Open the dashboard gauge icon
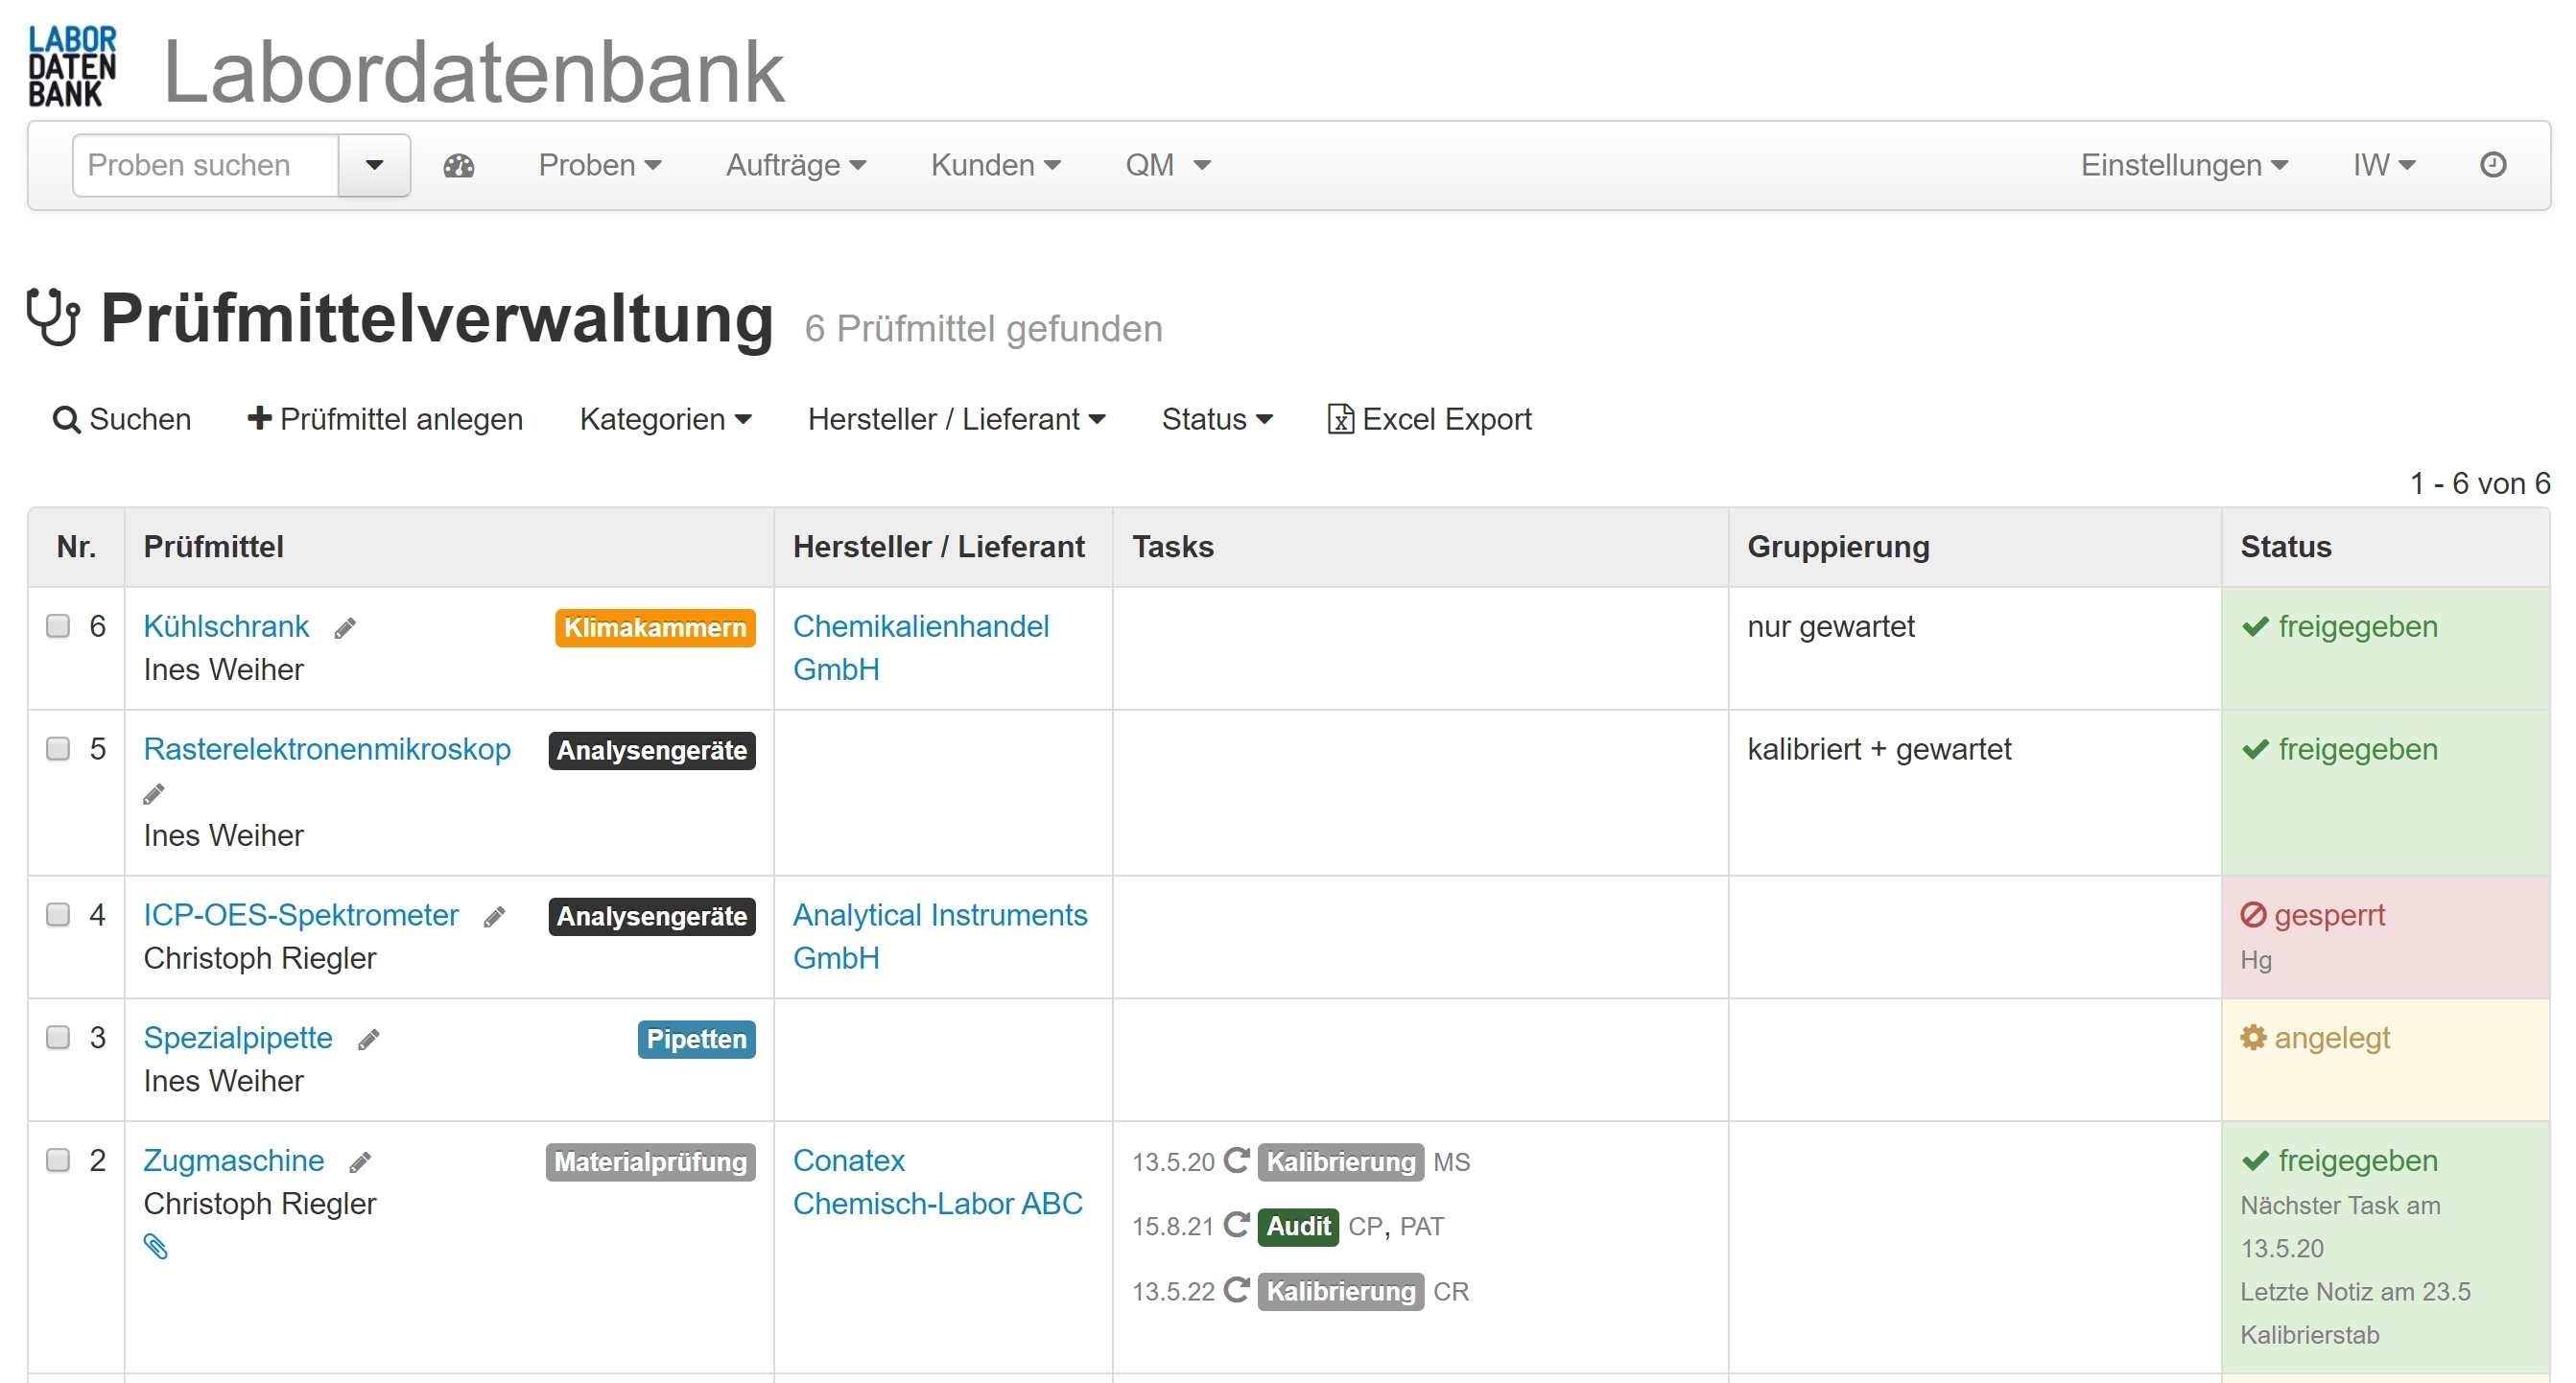The width and height of the screenshot is (2576, 1383). click(458, 165)
